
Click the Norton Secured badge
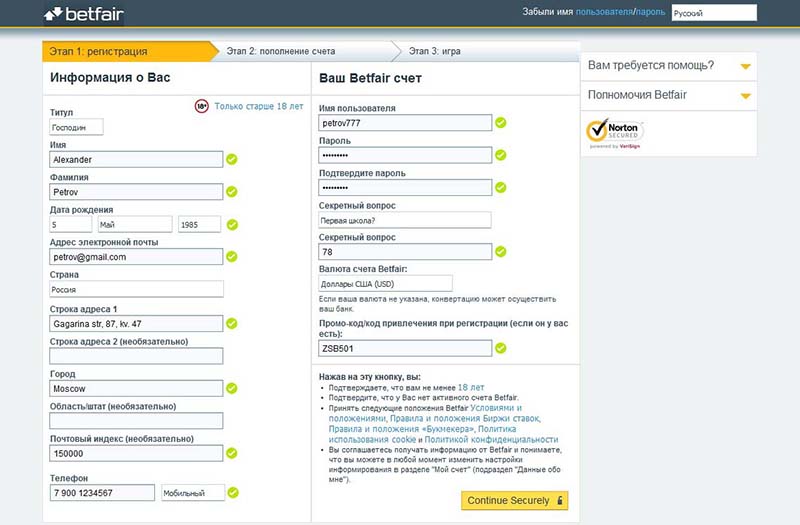(x=615, y=134)
